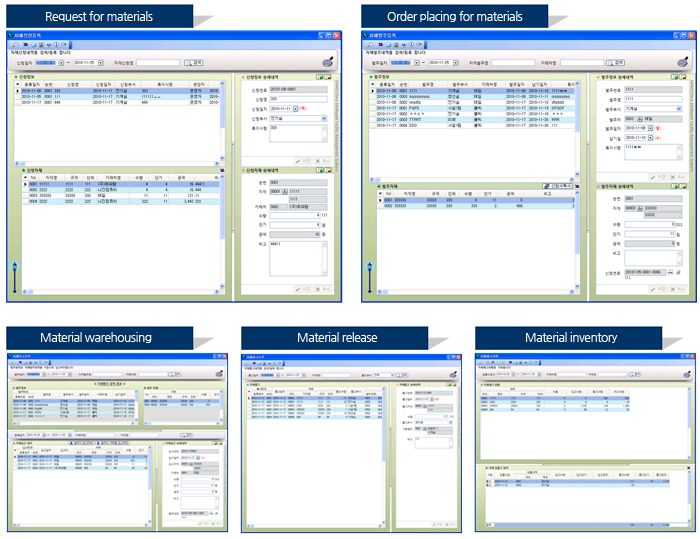700x539 pixels.
Task: Expand the department combo box in Request detail panel
Action: point(324,118)
